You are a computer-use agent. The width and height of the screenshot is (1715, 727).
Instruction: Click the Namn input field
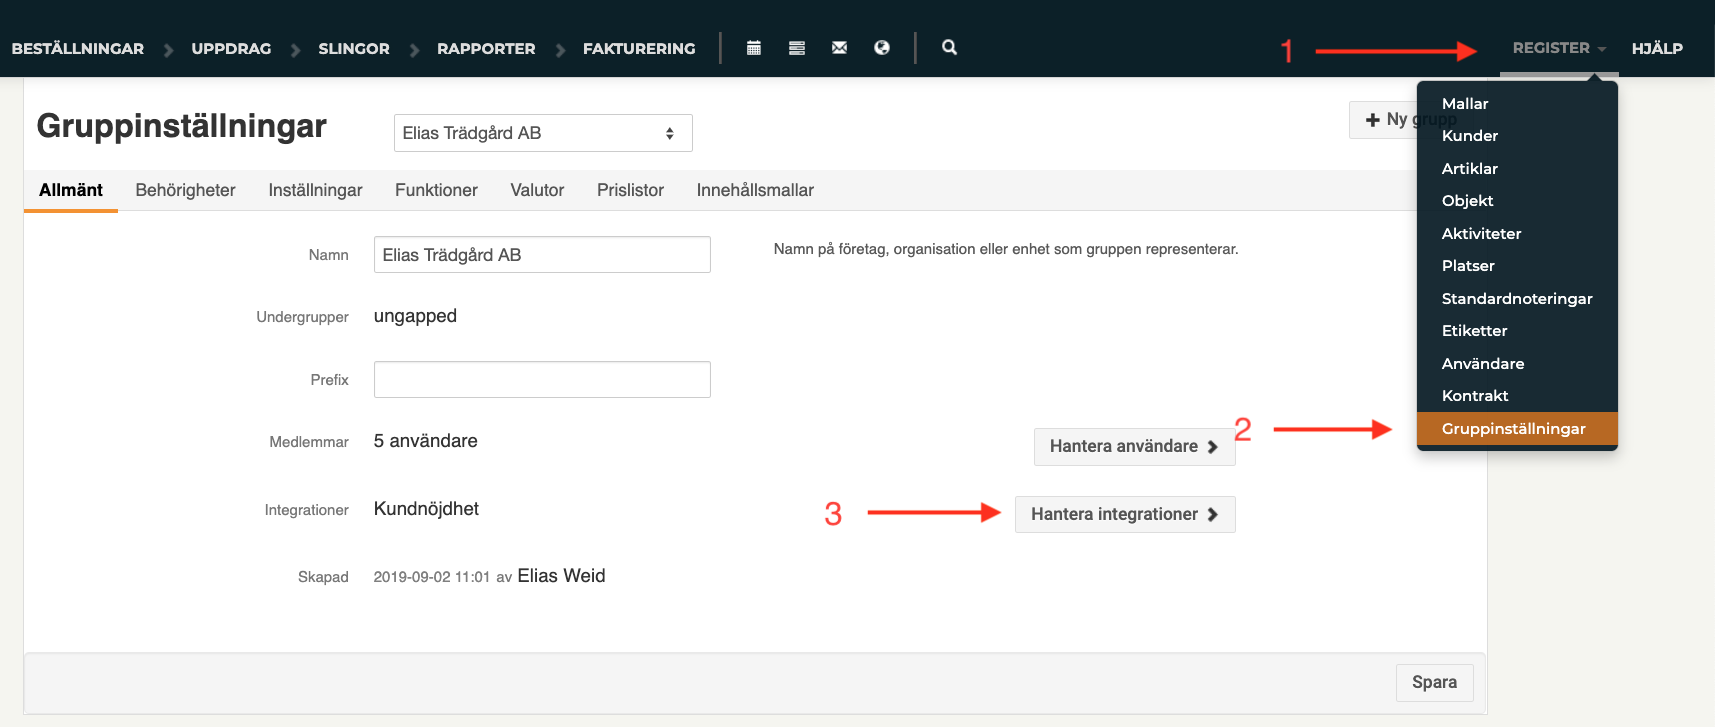coord(542,255)
